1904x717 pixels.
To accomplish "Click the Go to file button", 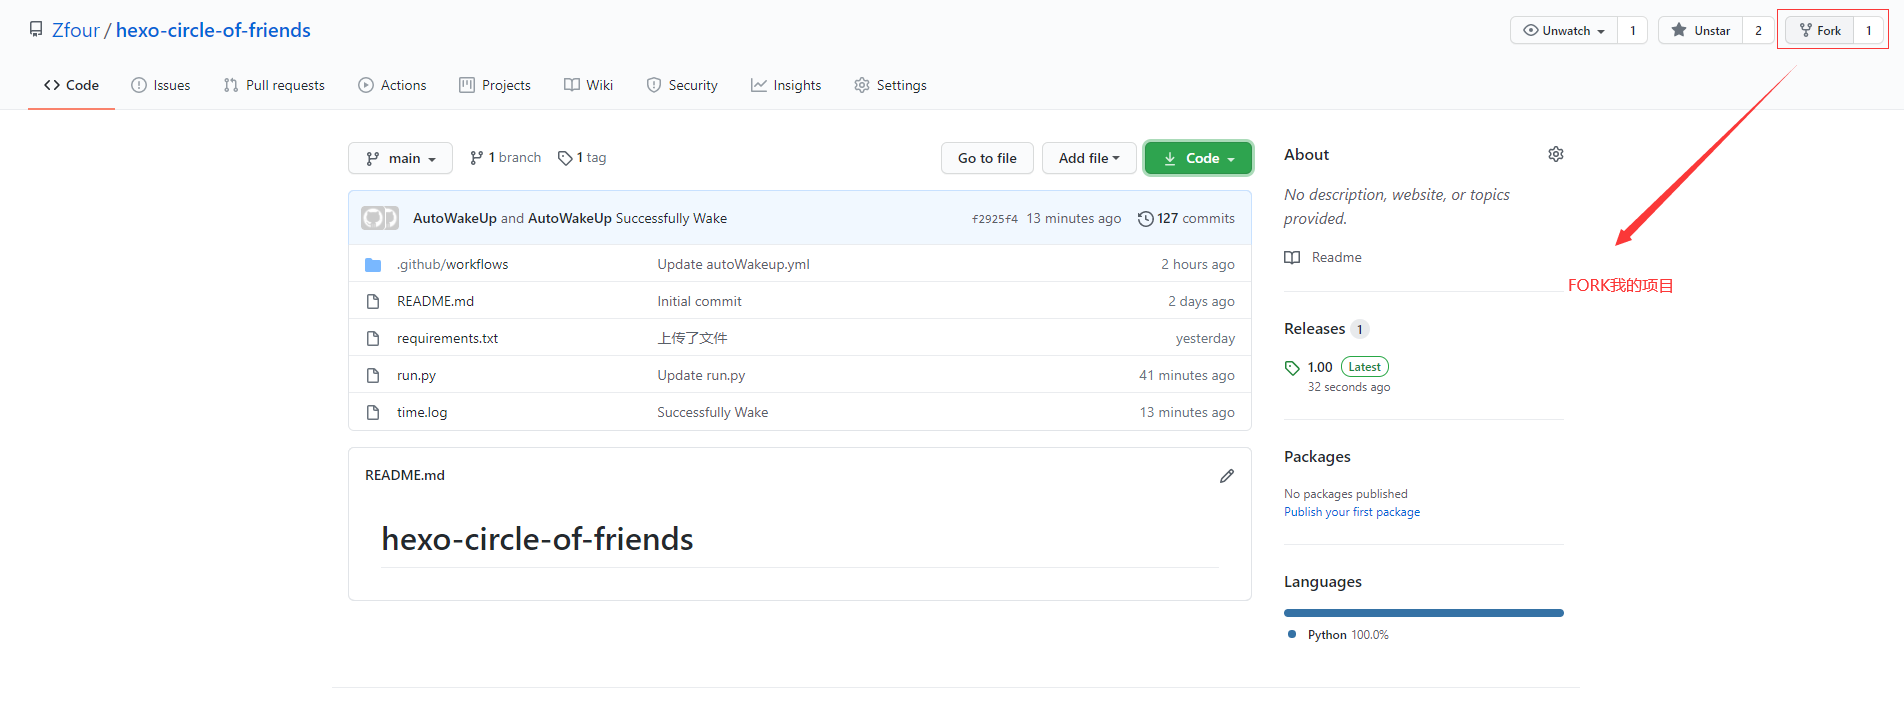I will click(x=987, y=158).
